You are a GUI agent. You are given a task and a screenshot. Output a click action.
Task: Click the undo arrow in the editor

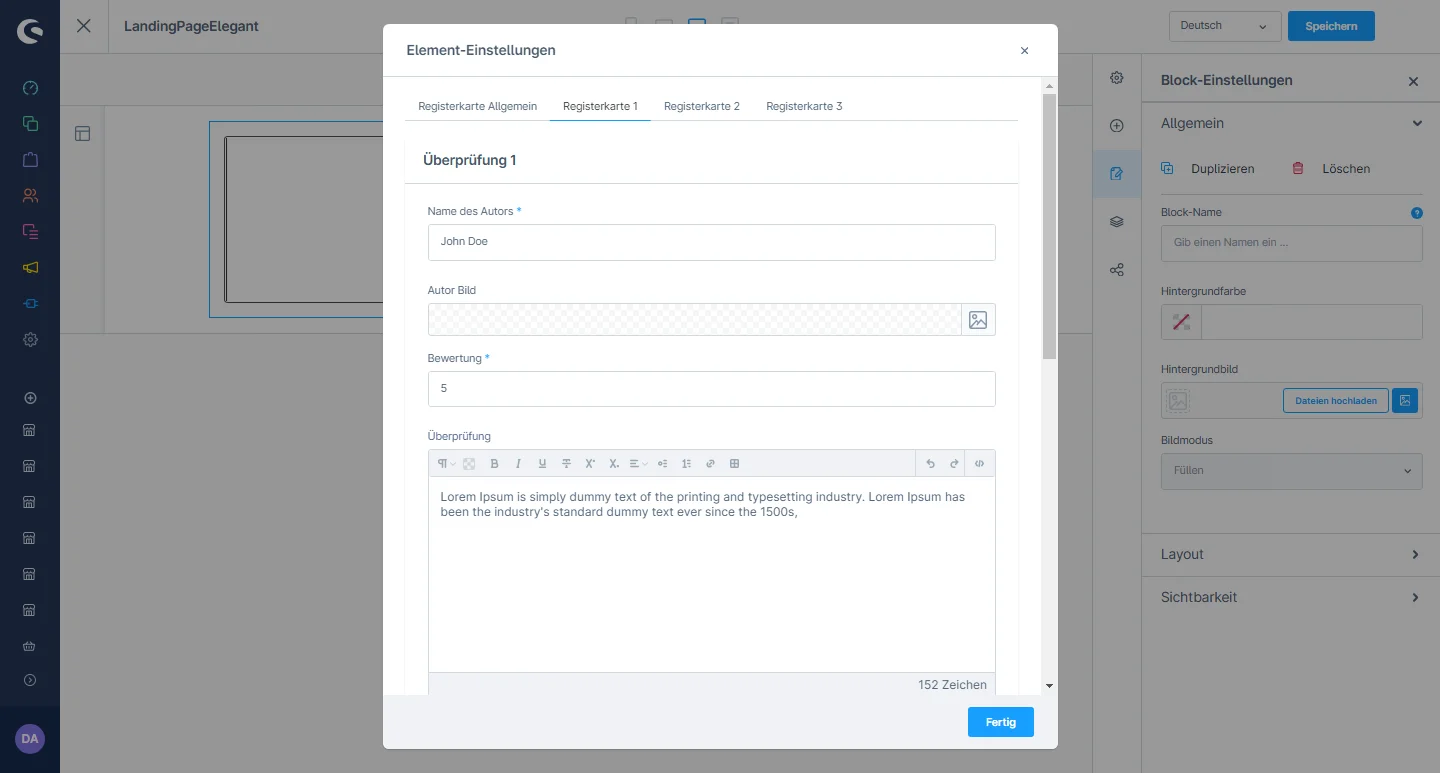click(x=930, y=464)
